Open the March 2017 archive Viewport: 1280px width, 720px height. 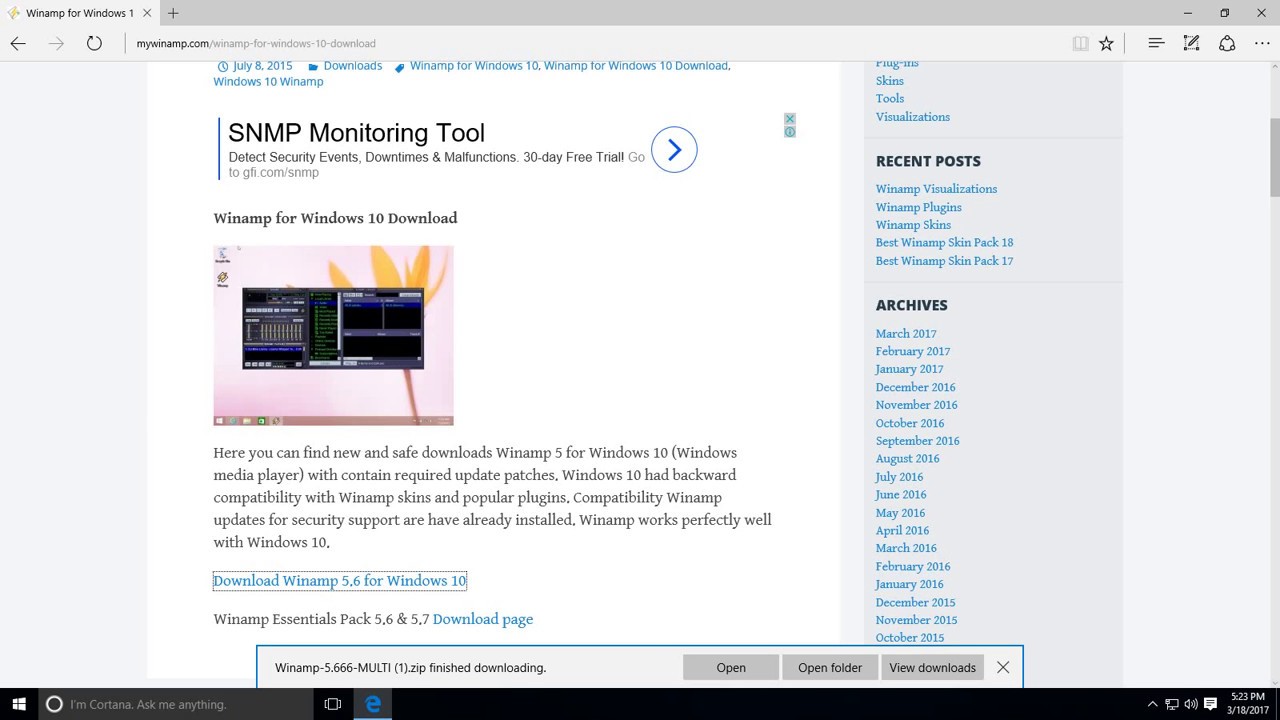click(x=906, y=334)
